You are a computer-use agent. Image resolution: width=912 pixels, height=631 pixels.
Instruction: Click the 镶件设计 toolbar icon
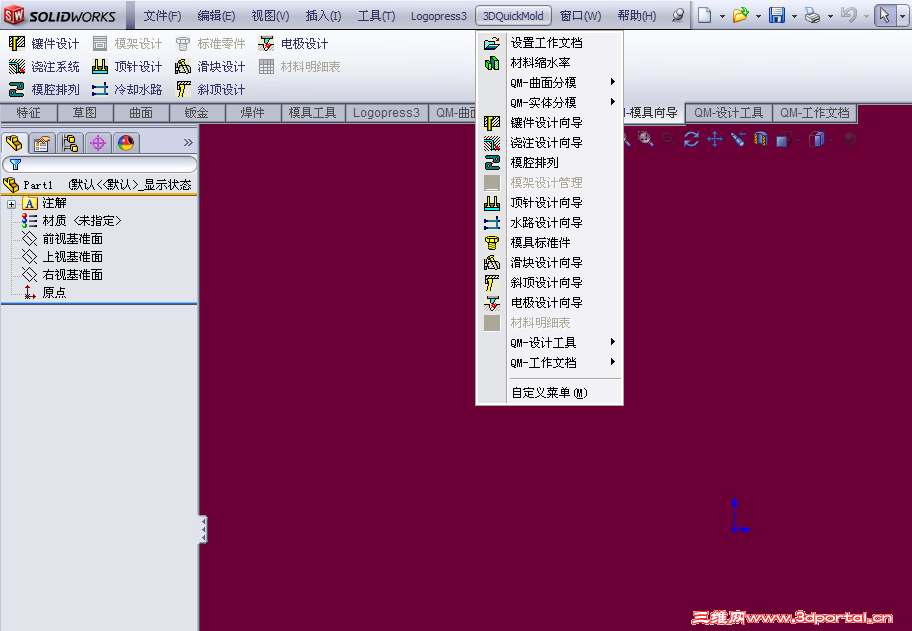pyautogui.click(x=17, y=43)
